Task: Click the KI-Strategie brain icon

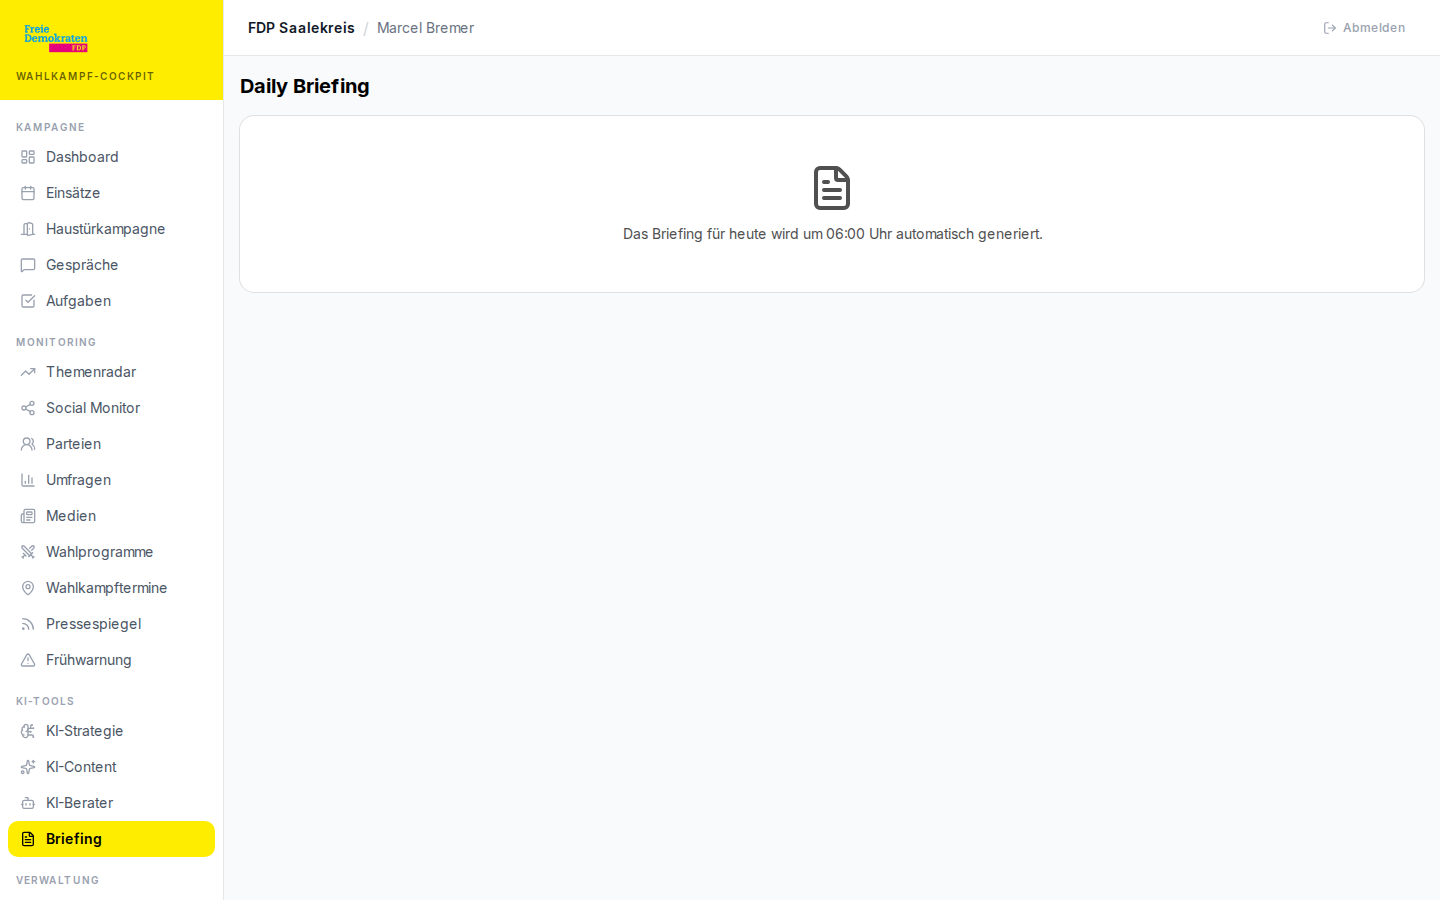Action: [x=28, y=731]
